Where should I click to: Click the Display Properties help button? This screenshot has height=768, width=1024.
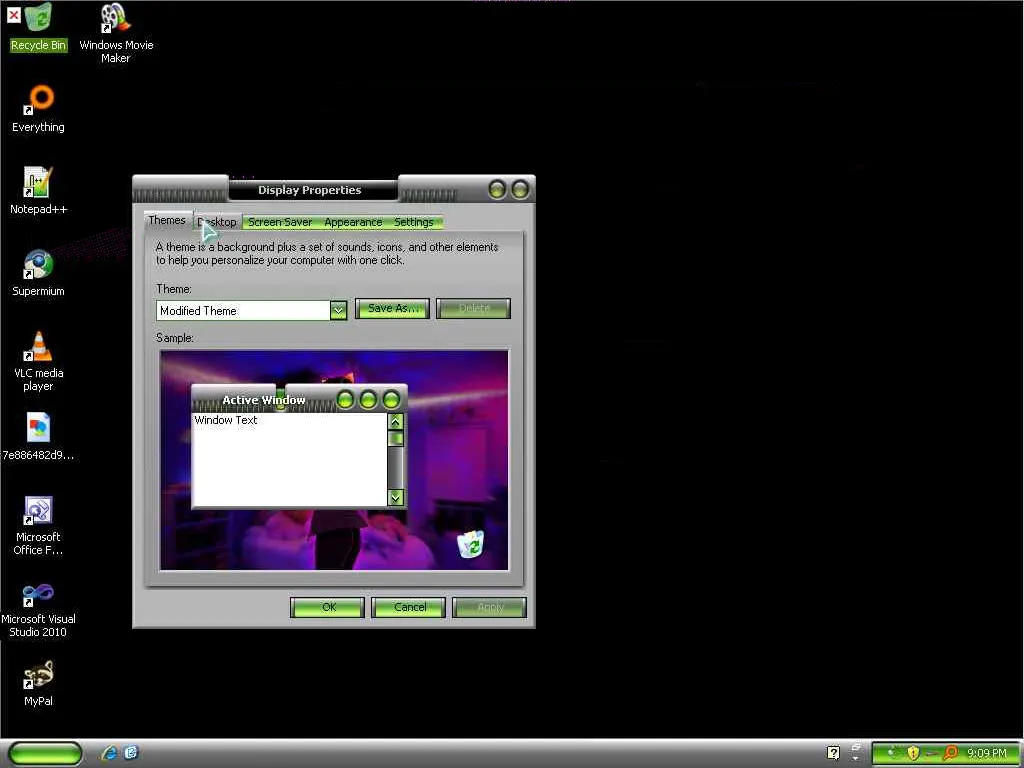tap(498, 190)
